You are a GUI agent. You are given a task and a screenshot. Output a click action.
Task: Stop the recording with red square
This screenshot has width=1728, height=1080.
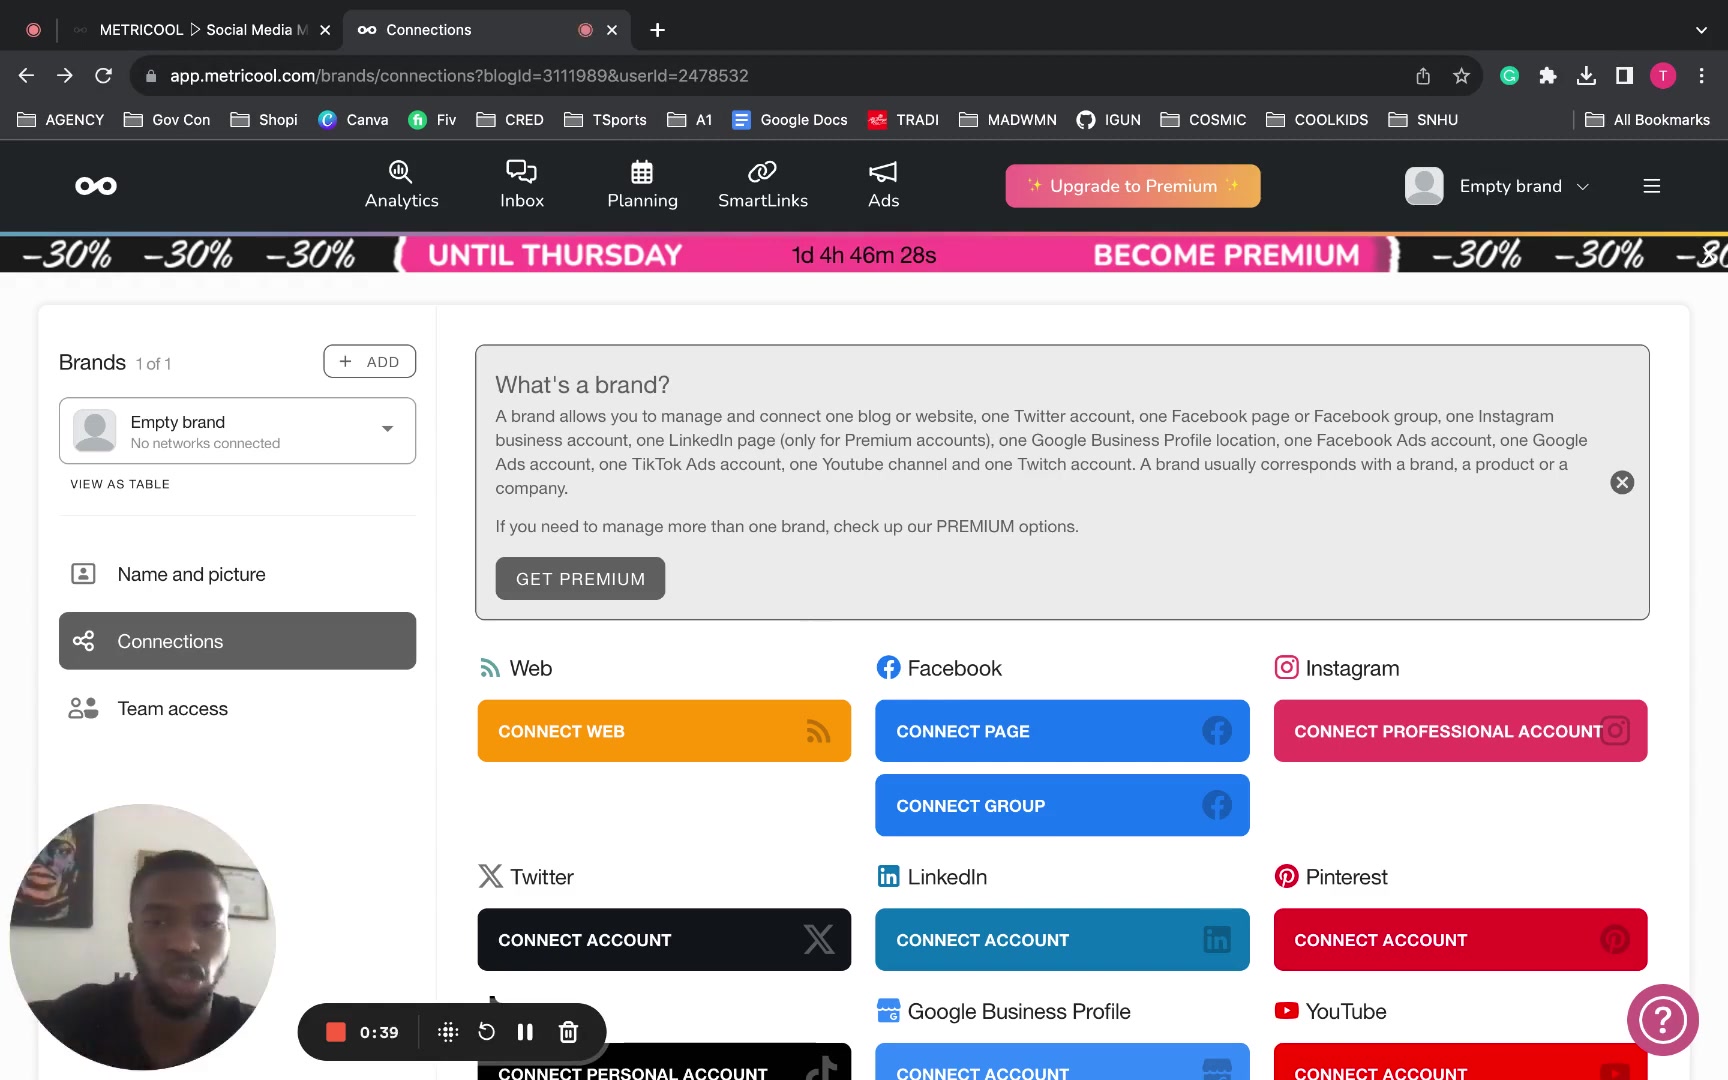336,1032
